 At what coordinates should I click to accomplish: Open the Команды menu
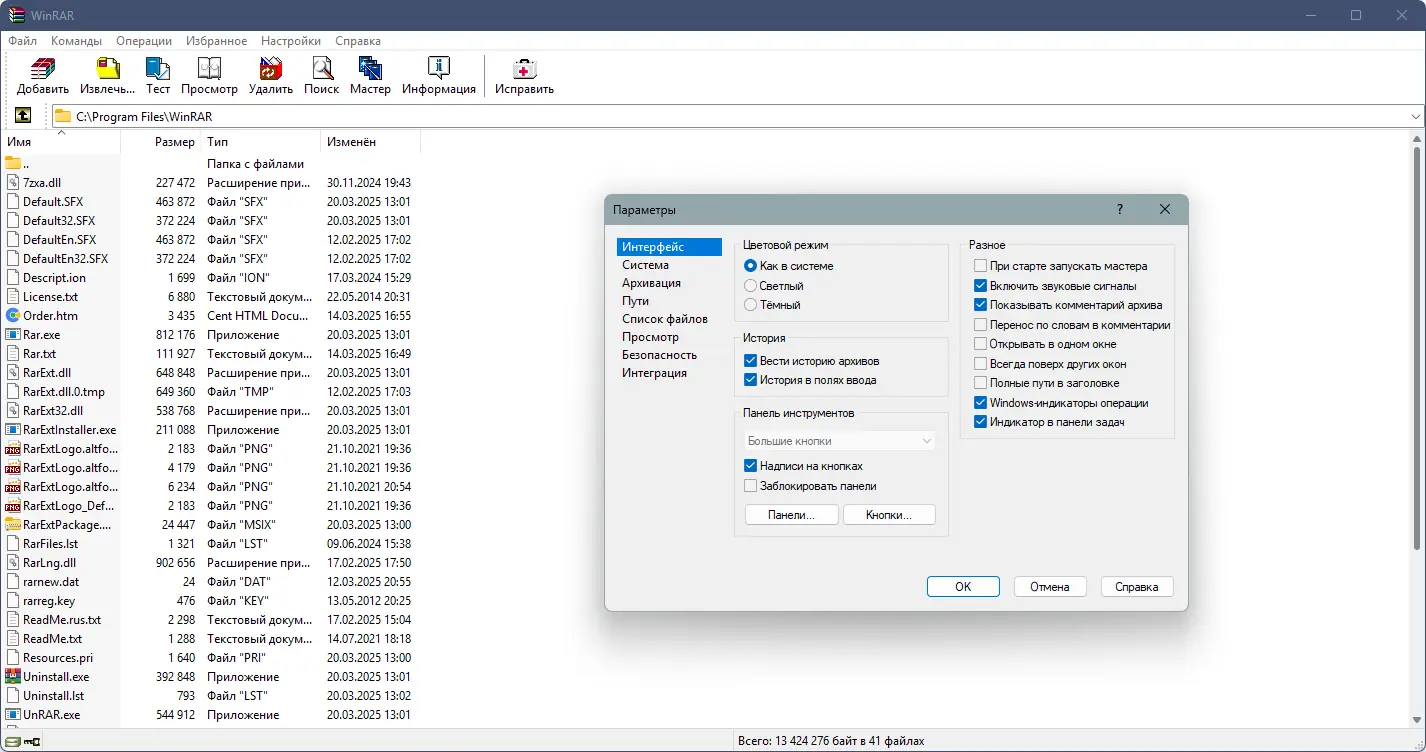point(77,41)
